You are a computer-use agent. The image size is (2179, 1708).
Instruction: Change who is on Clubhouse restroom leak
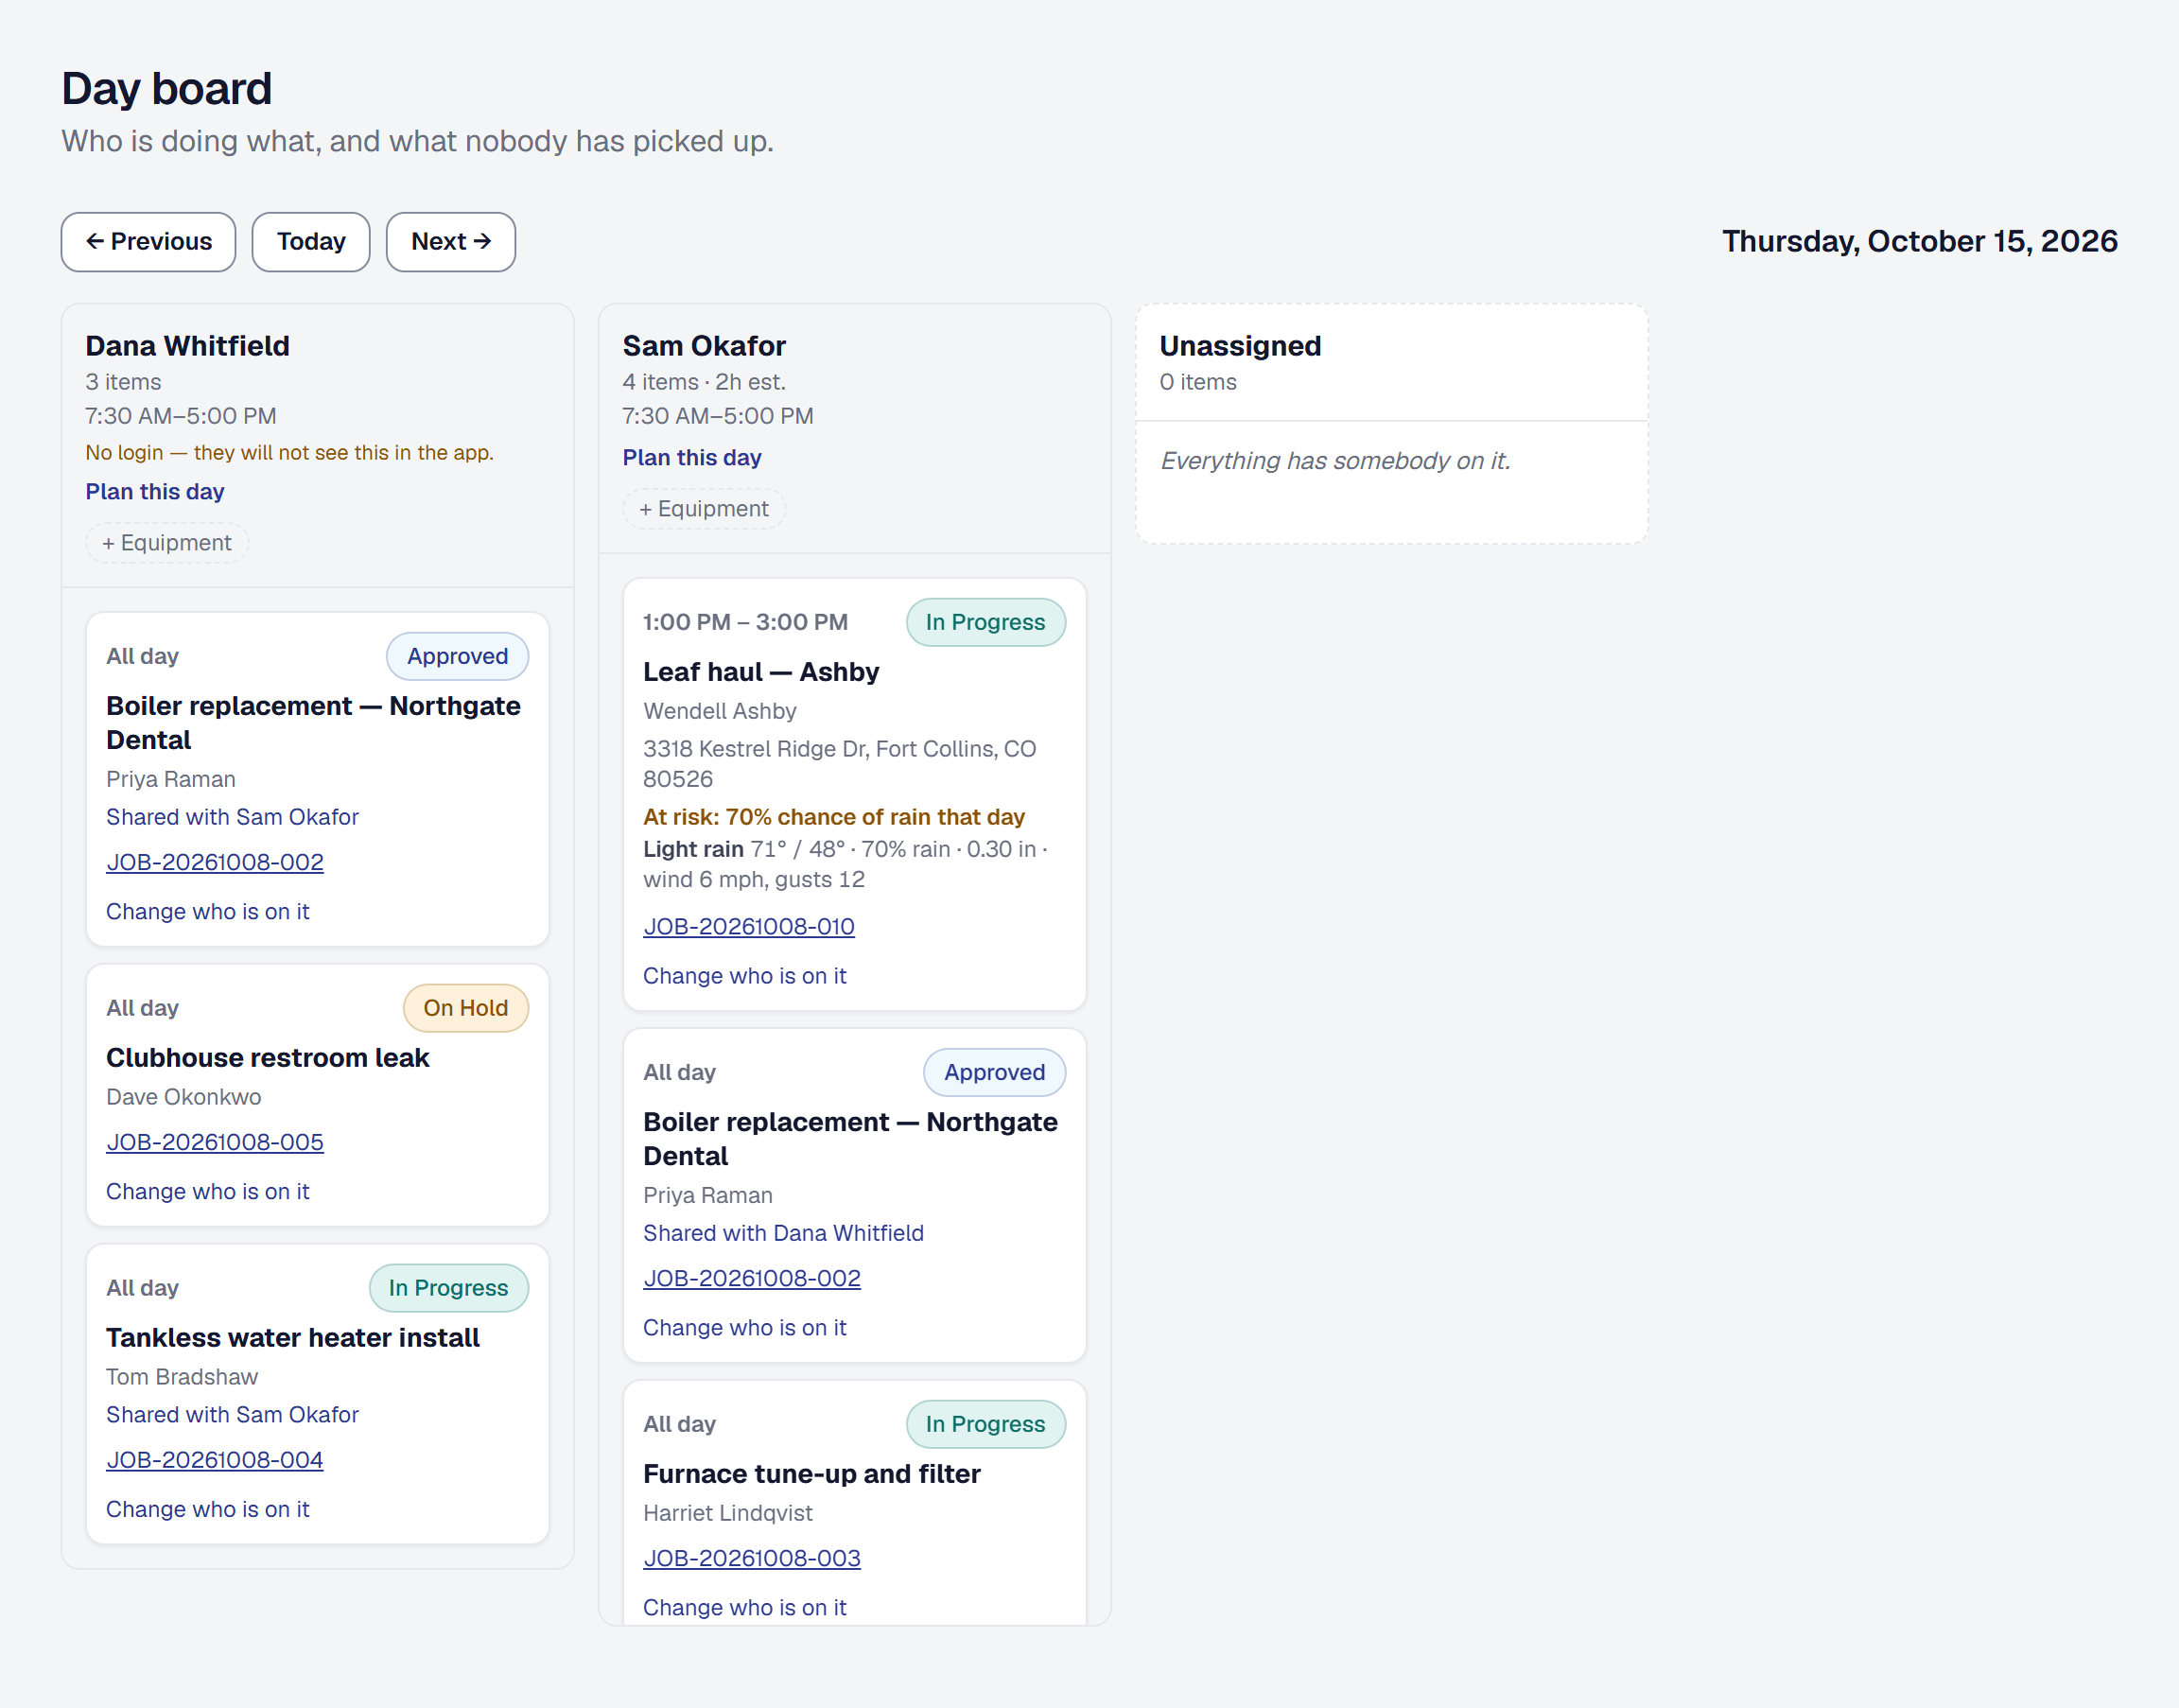[208, 1192]
